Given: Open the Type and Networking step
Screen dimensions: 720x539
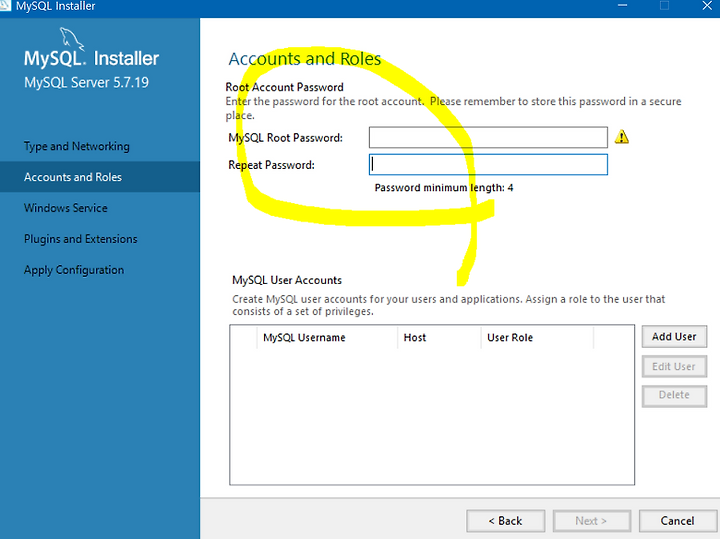Looking at the screenshot, I should click(77, 146).
